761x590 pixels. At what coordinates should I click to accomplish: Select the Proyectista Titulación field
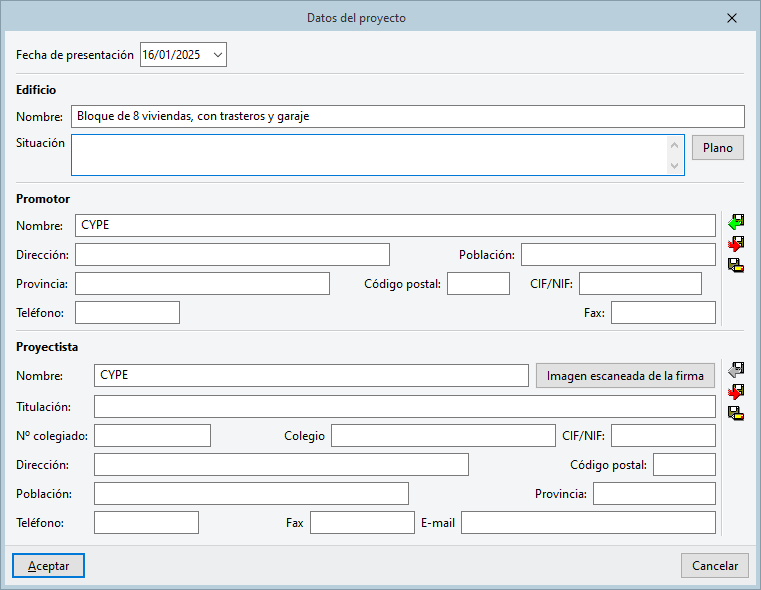404,407
